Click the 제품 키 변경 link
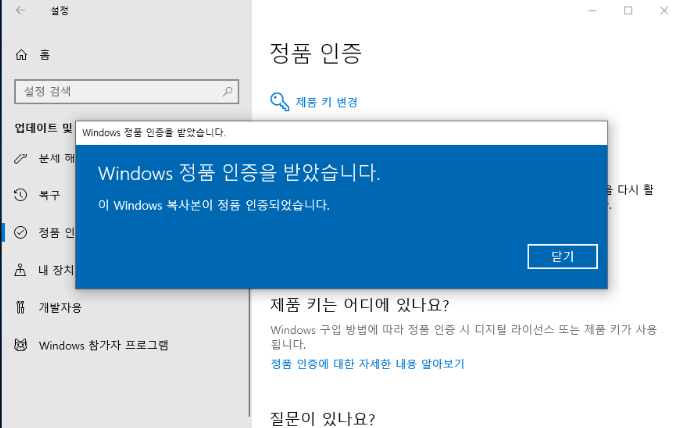This screenshot has width=678, height=428. click(x=326, y=102)
